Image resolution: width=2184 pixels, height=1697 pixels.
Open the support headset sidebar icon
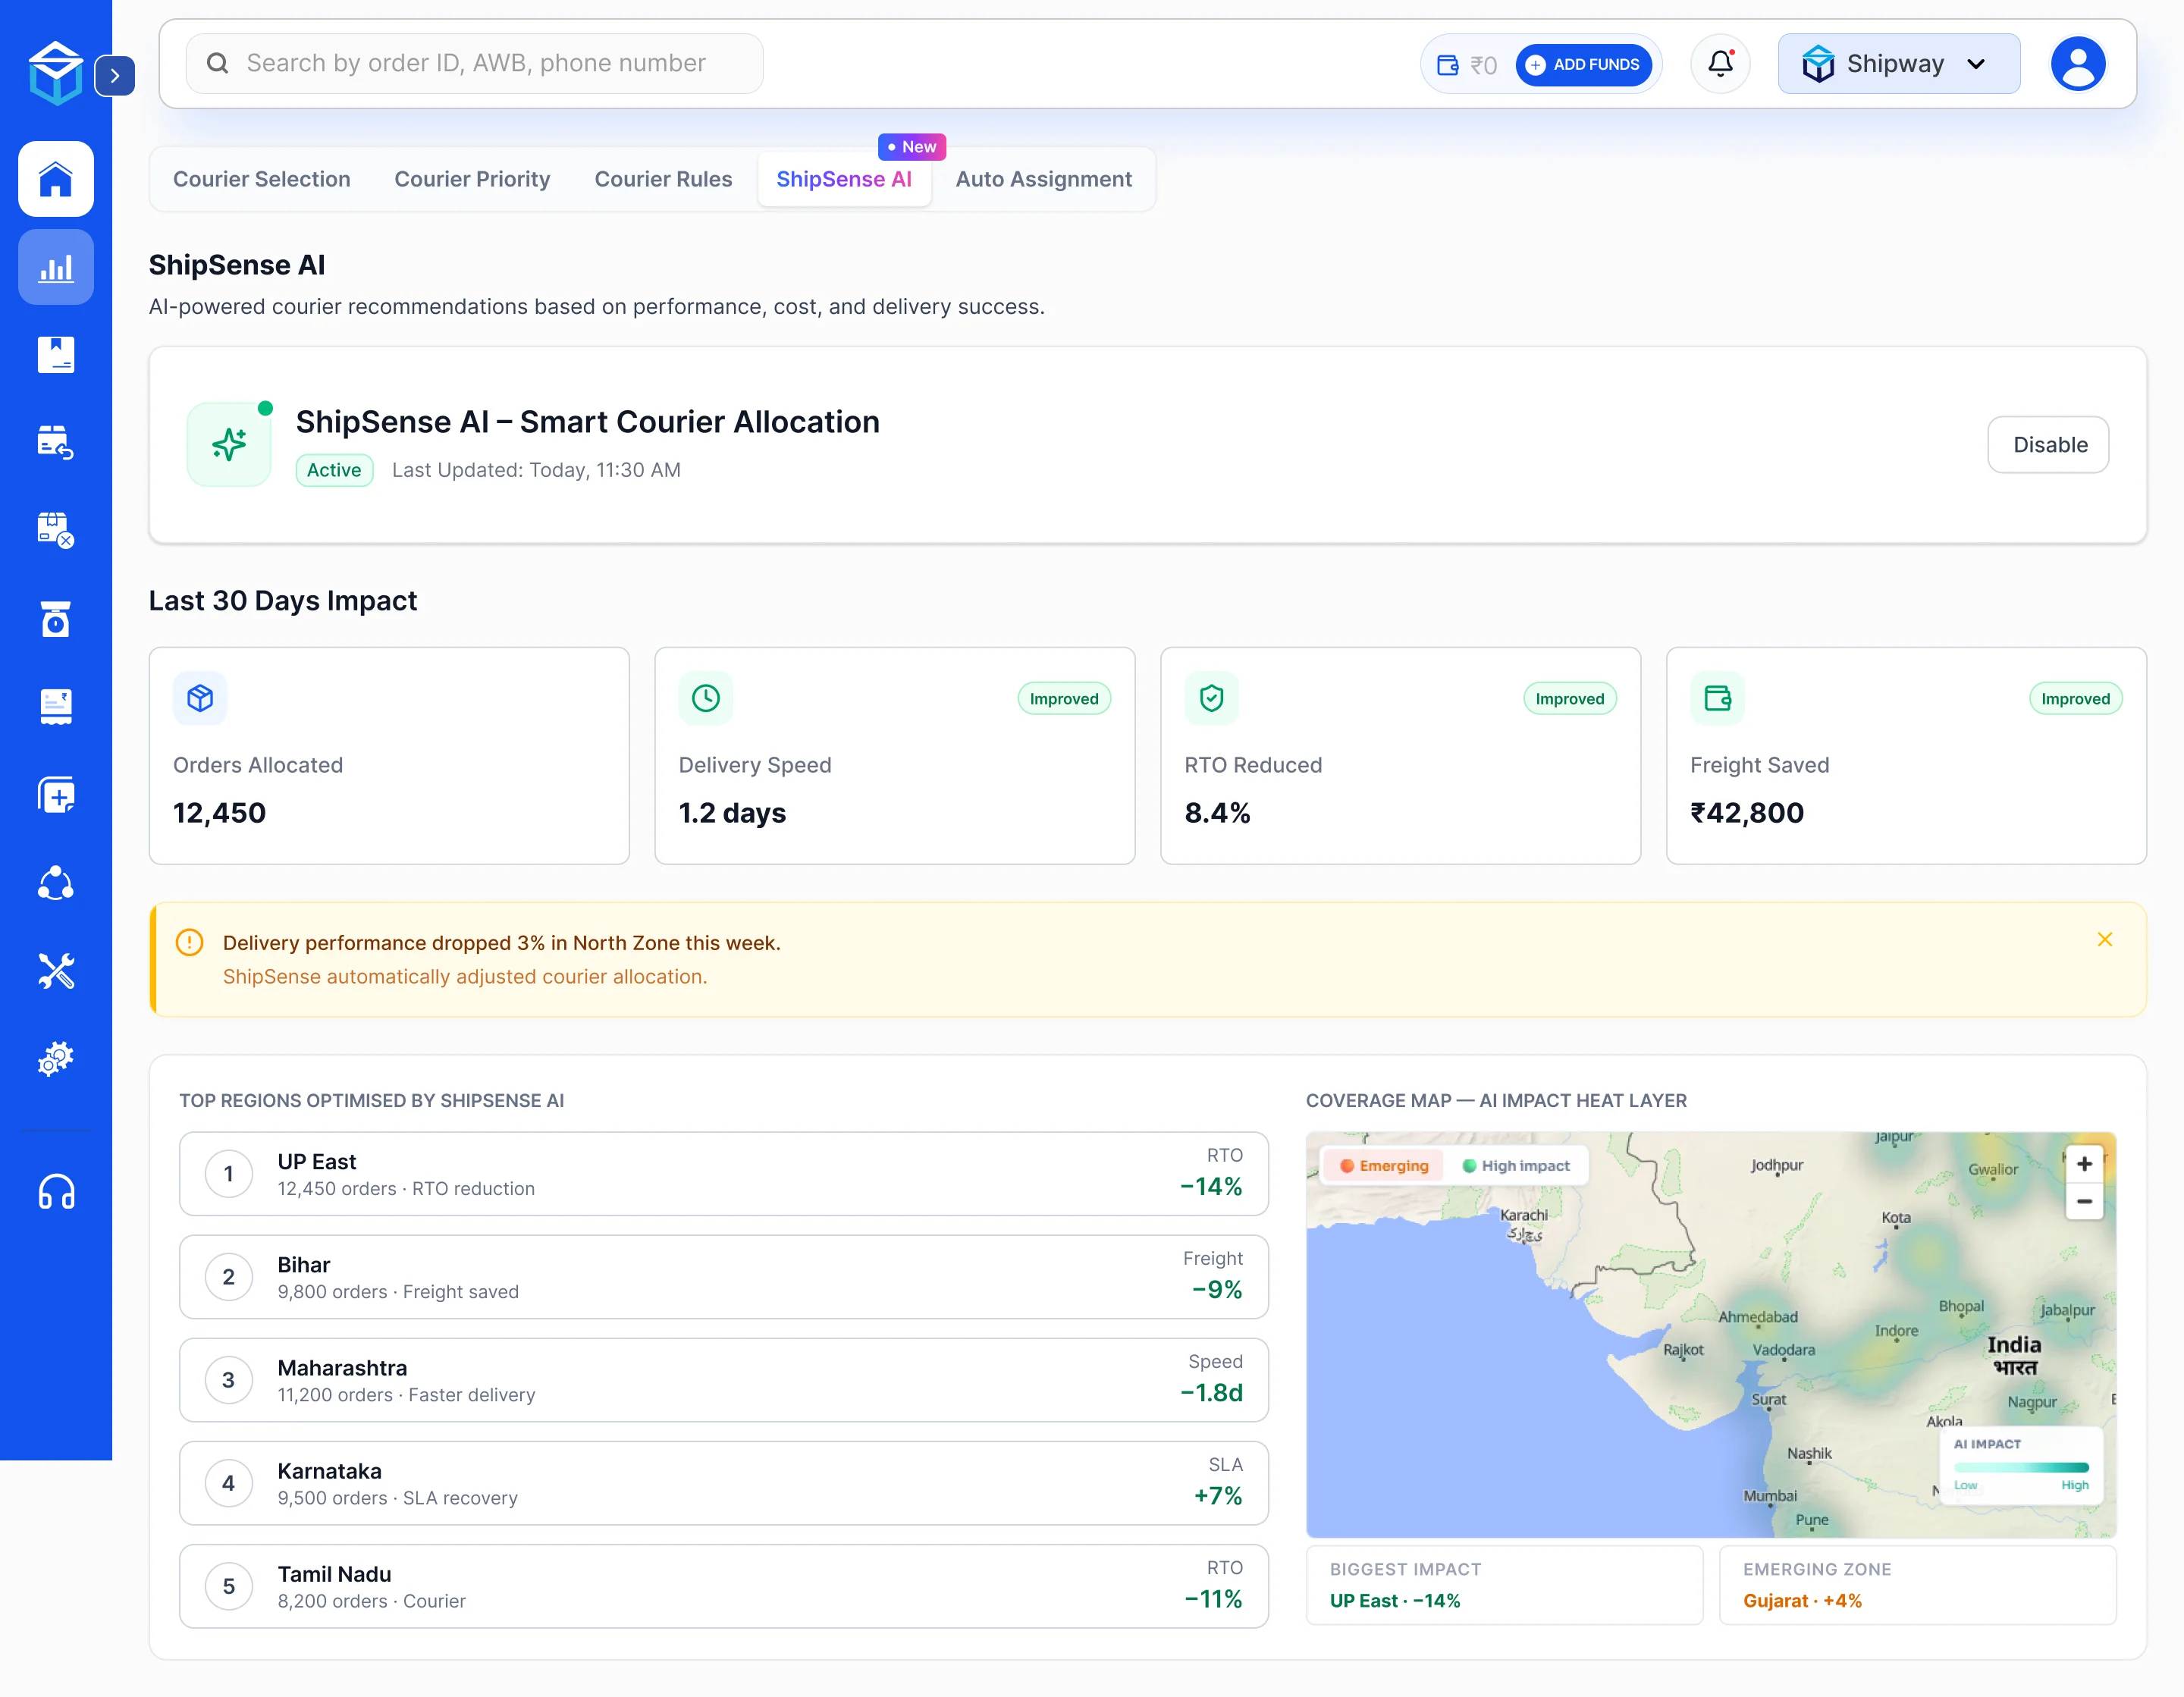[56, 1192]
